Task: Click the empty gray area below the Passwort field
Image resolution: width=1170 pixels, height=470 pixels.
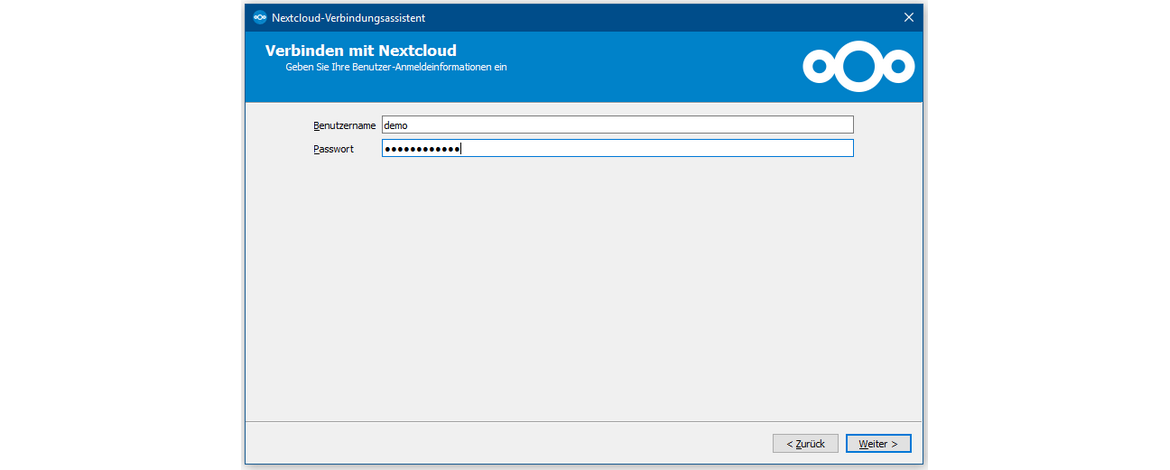Action: click(x=583, y=290)
